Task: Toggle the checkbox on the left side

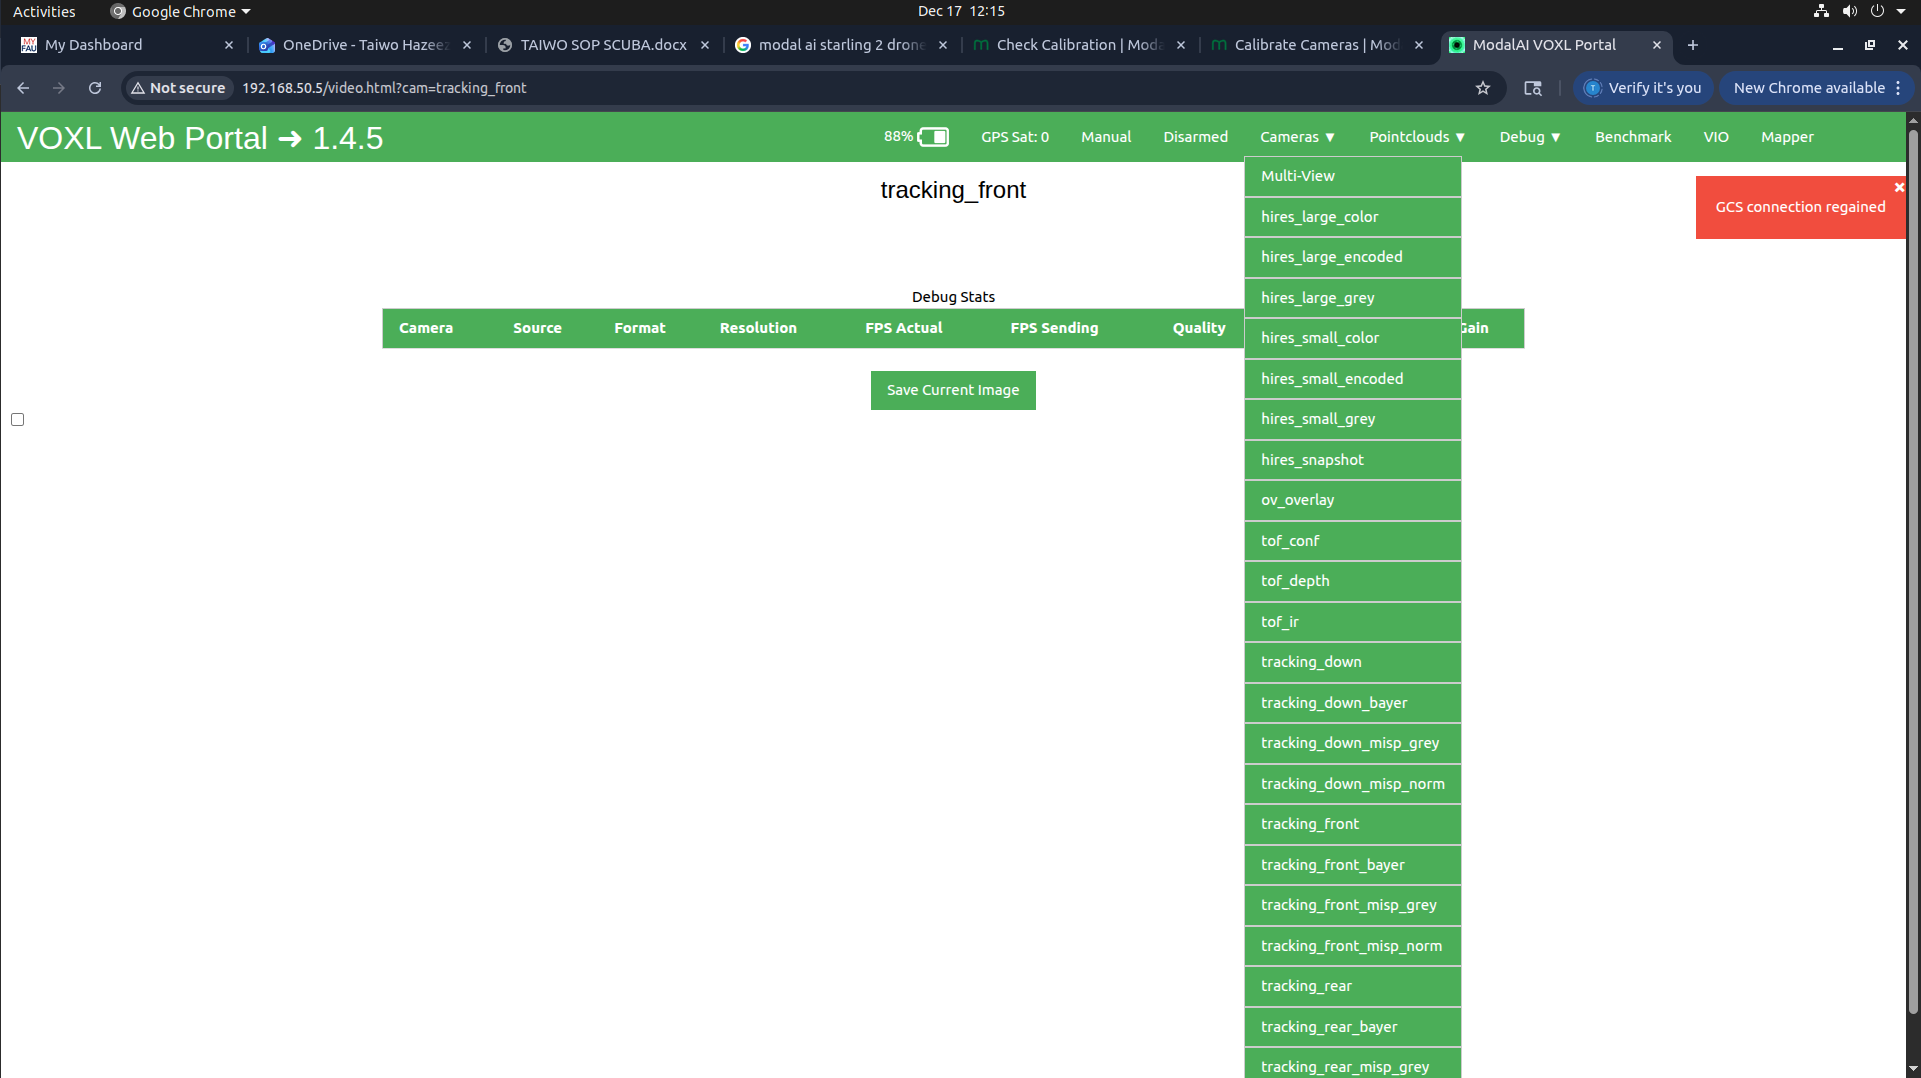Action: click(x=18, y=420)
